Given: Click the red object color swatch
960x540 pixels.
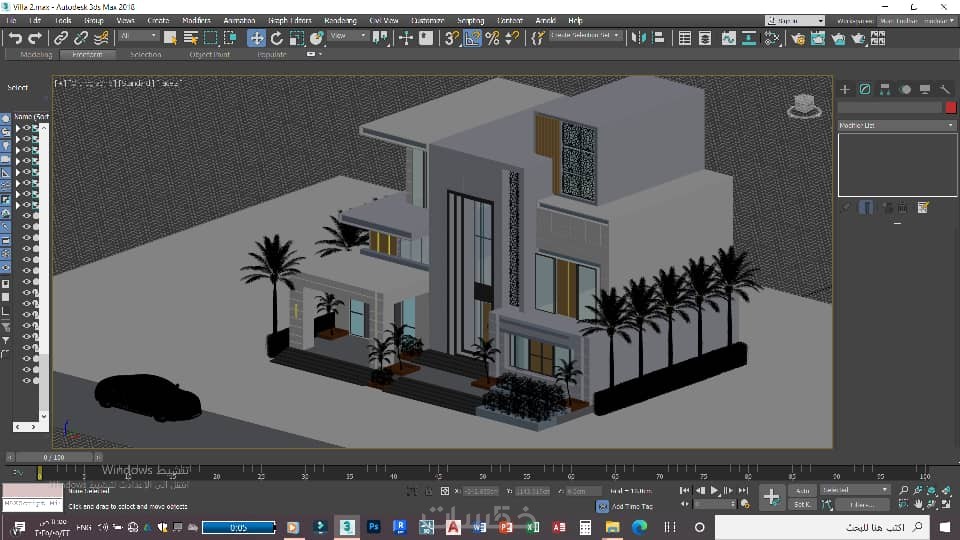Looking at the screenshot, I should pos(951,107).
